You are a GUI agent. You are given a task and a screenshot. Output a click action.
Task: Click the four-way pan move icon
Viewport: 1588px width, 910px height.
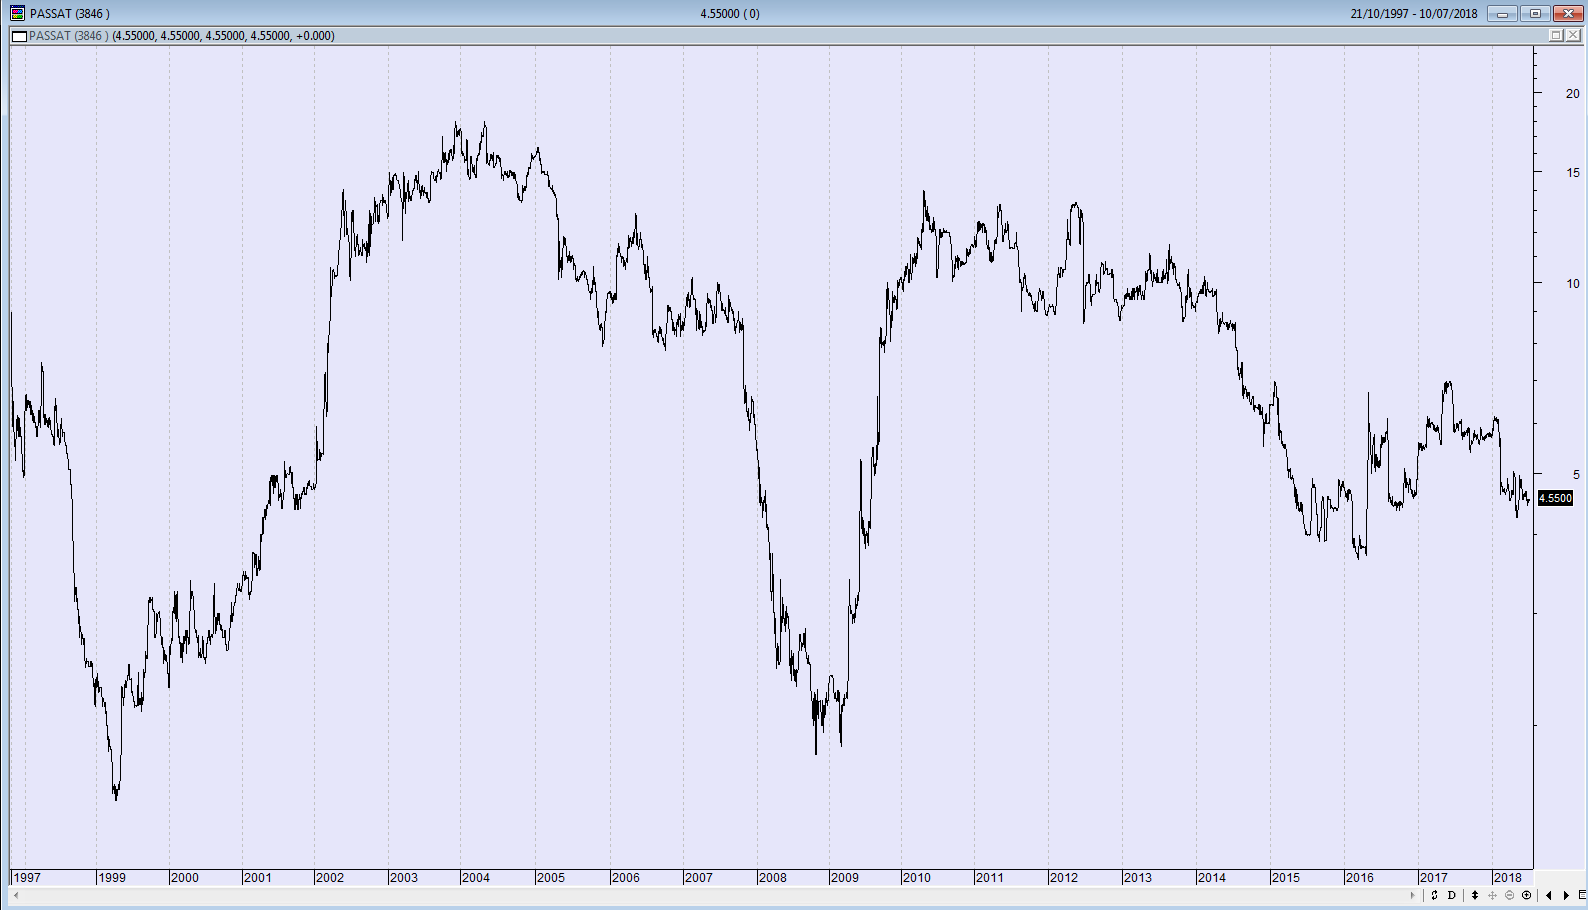click(1492, 895)
